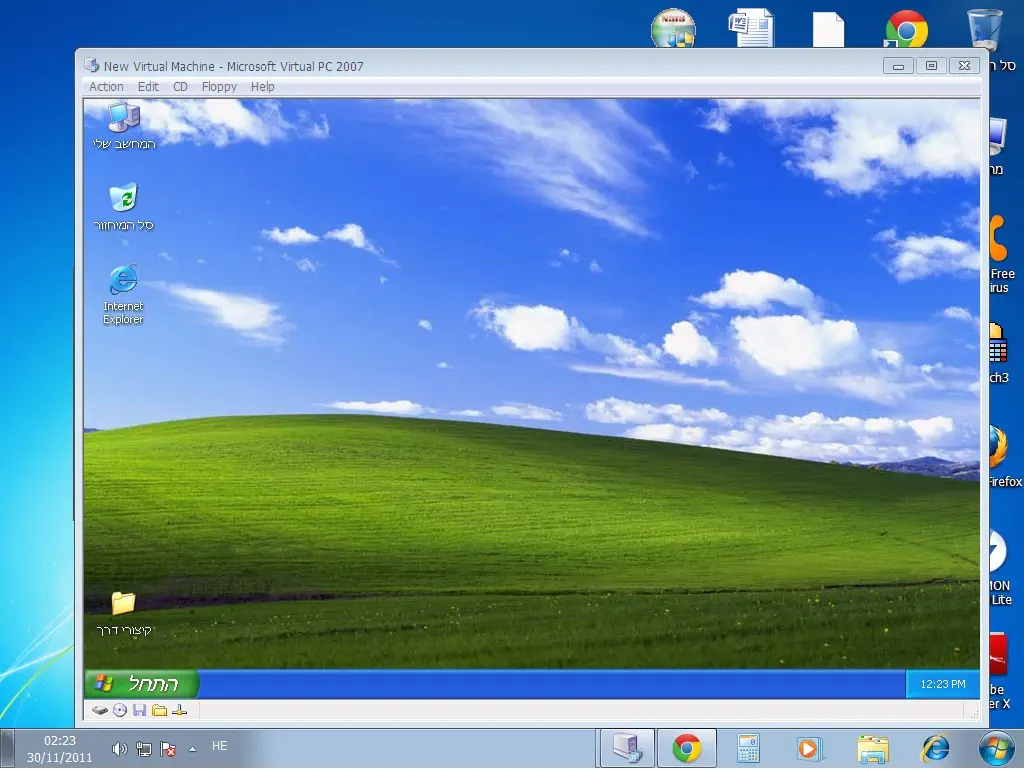Open the Edit menu
The image size is (1024, 770).
point(148,87)
